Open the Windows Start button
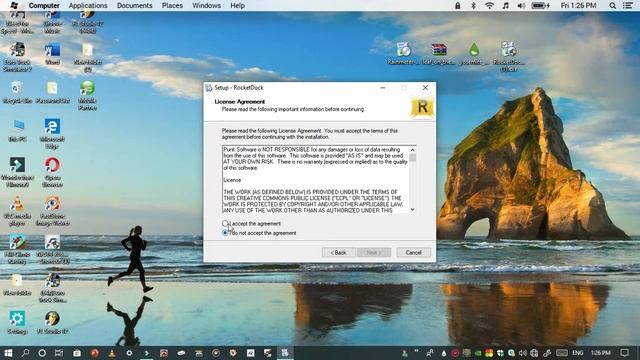Screen dimensions: 640x360 coord(8,353)
